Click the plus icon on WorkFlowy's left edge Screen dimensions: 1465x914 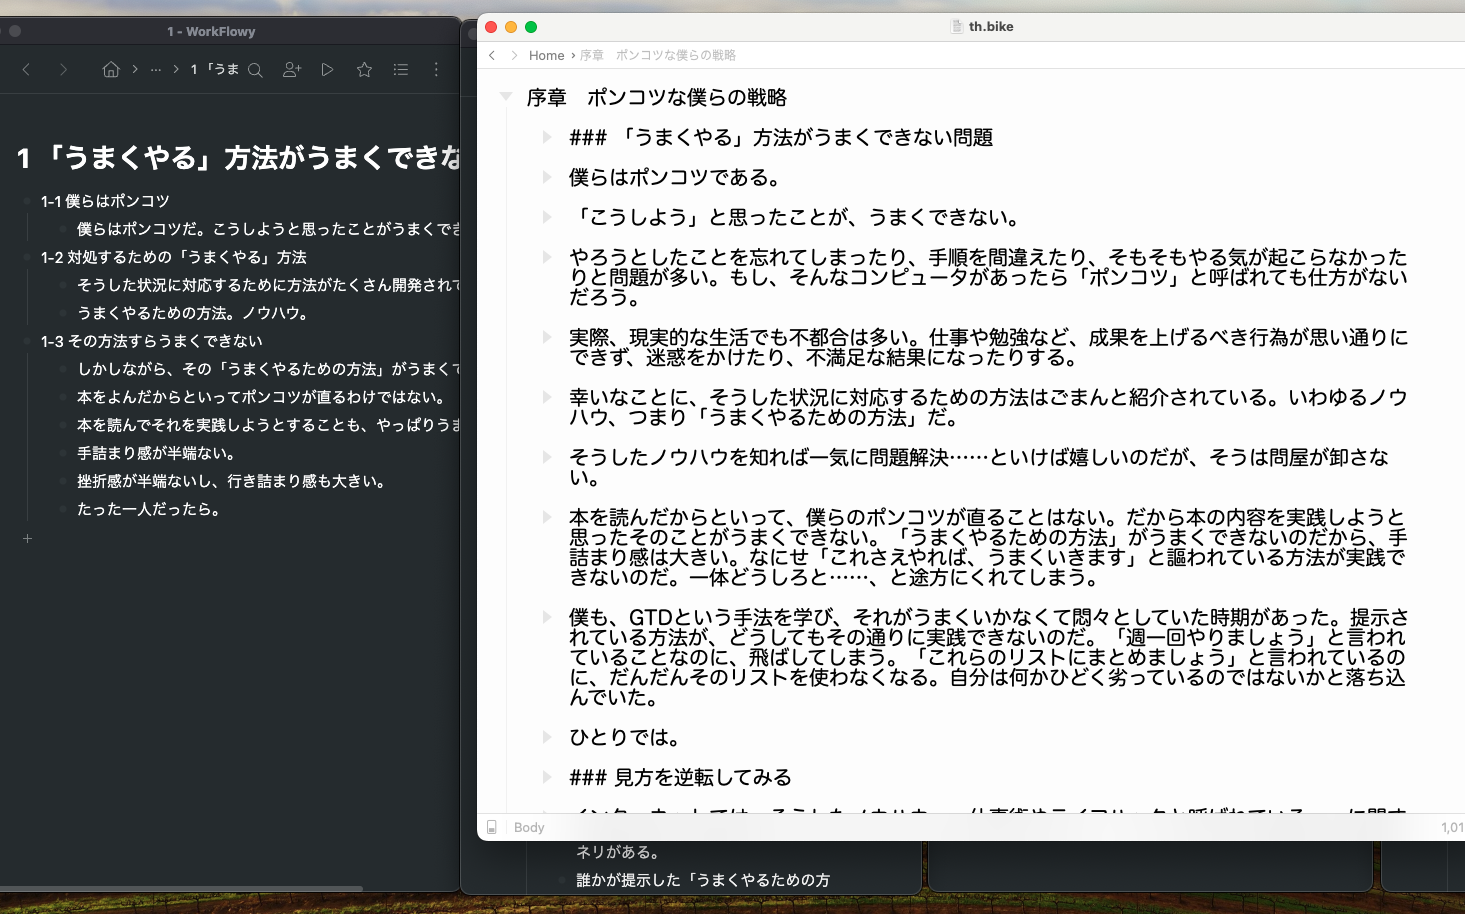click(x=27, y=538)
